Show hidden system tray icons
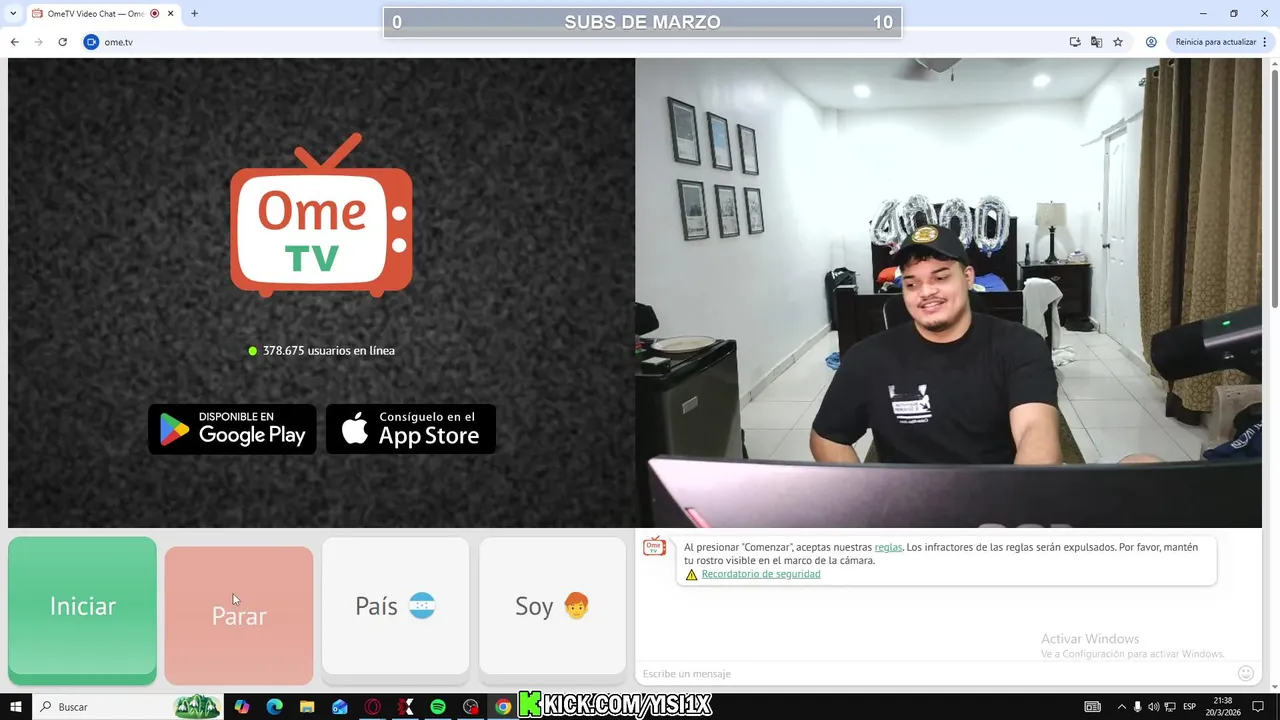This screenshot has width=1280, height=720. coord(1121,707)
